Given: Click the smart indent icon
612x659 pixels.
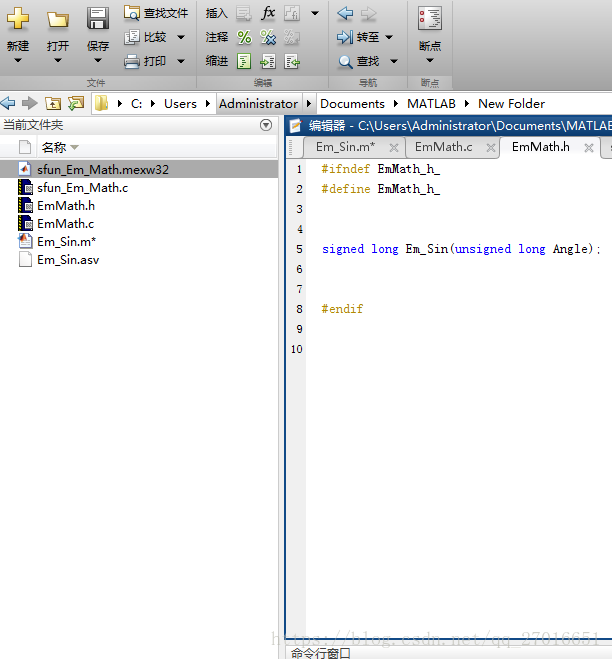Looking at the screenshot, I should tap(244, 61).
